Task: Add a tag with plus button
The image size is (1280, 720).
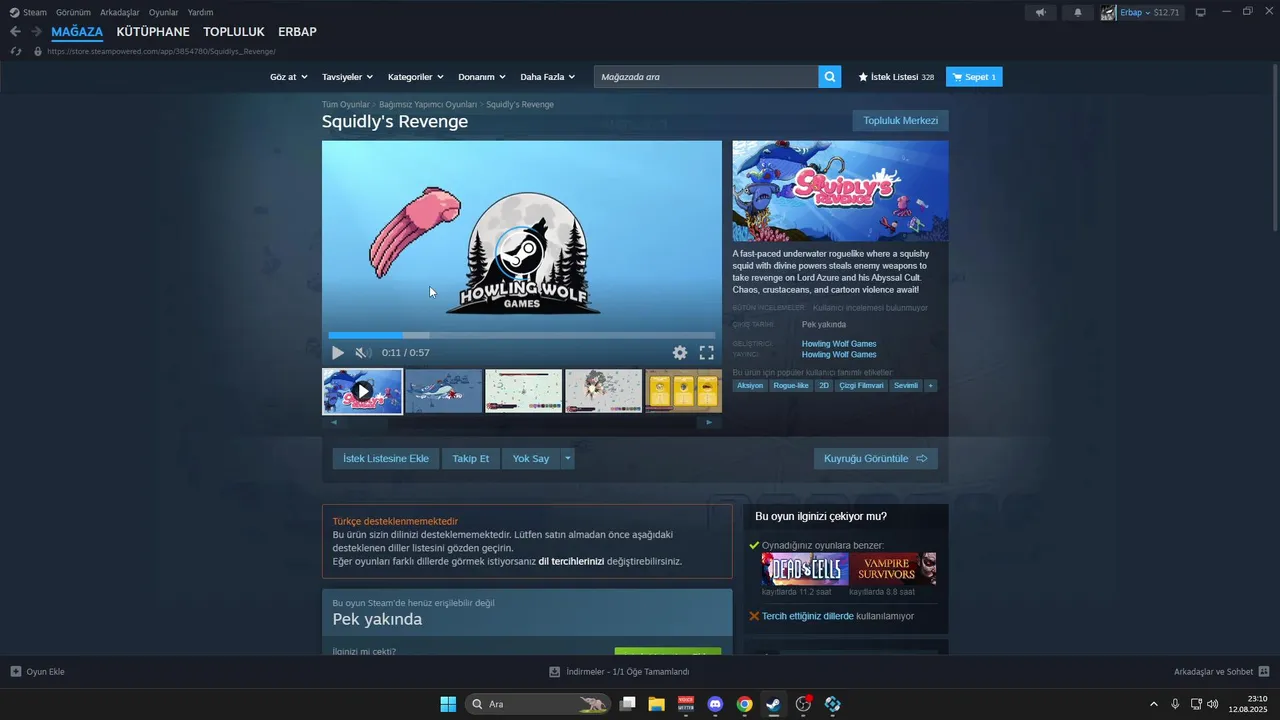Action: click(930, 385)
